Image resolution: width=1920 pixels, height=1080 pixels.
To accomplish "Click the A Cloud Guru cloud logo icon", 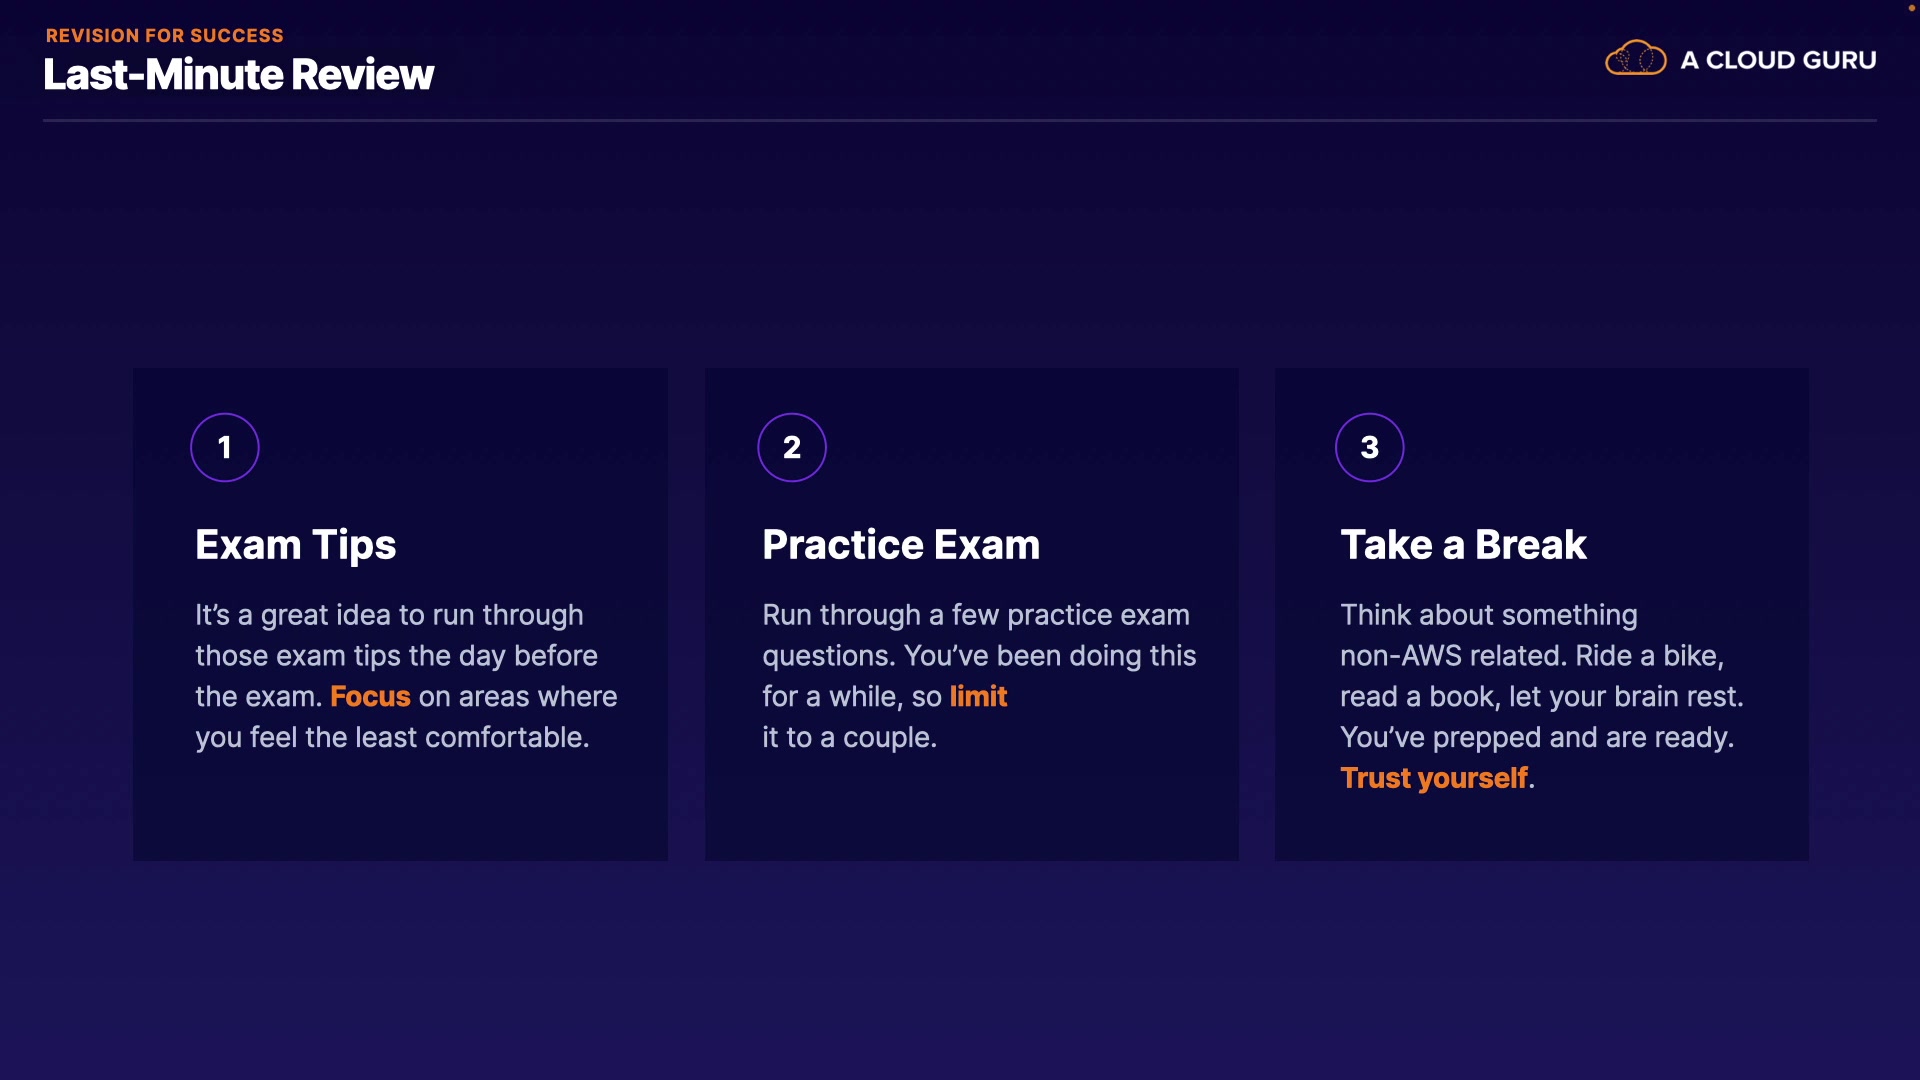I will tap(1635, 59).
